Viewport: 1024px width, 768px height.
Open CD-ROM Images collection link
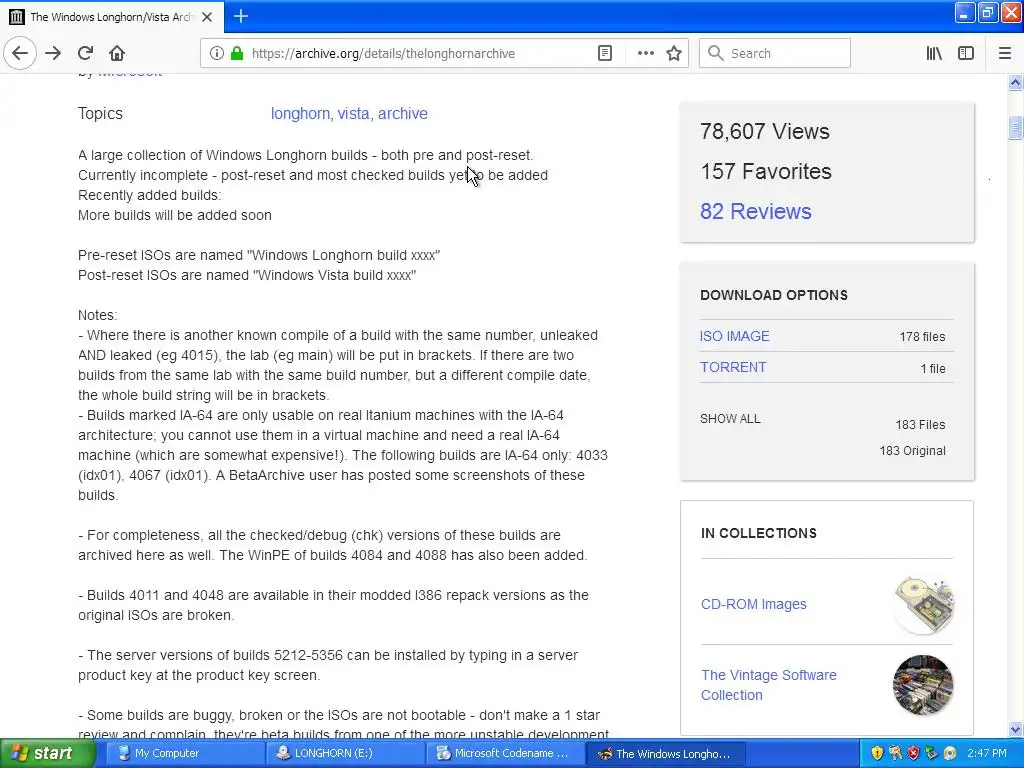[754, 604]
